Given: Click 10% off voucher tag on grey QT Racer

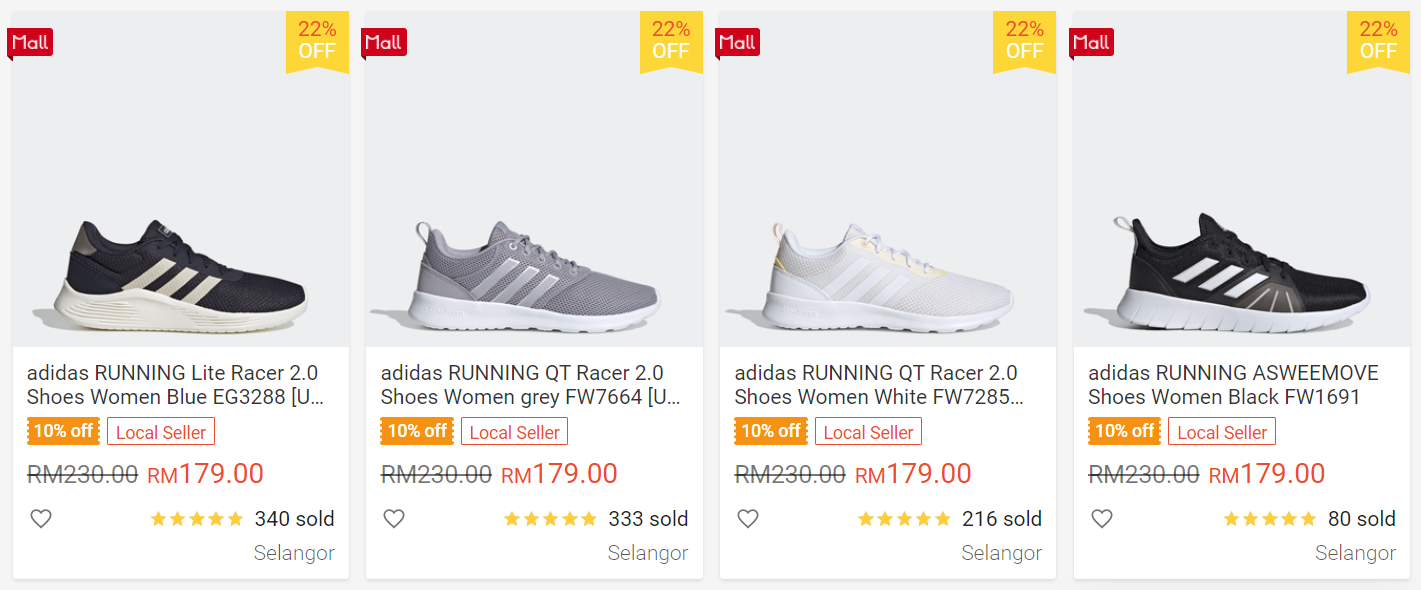Looking at the screenshot, I should click(417, 432).
